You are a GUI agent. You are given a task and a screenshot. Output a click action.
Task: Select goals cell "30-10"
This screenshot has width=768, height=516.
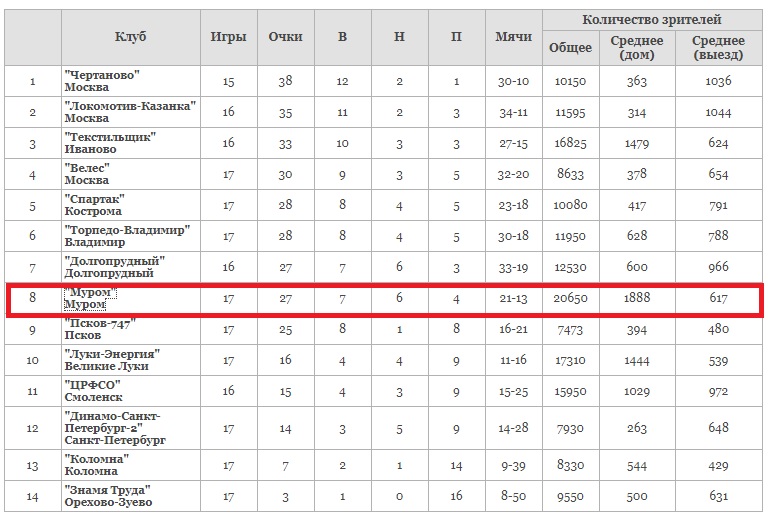pyautogui.click(x=513, y=81)
